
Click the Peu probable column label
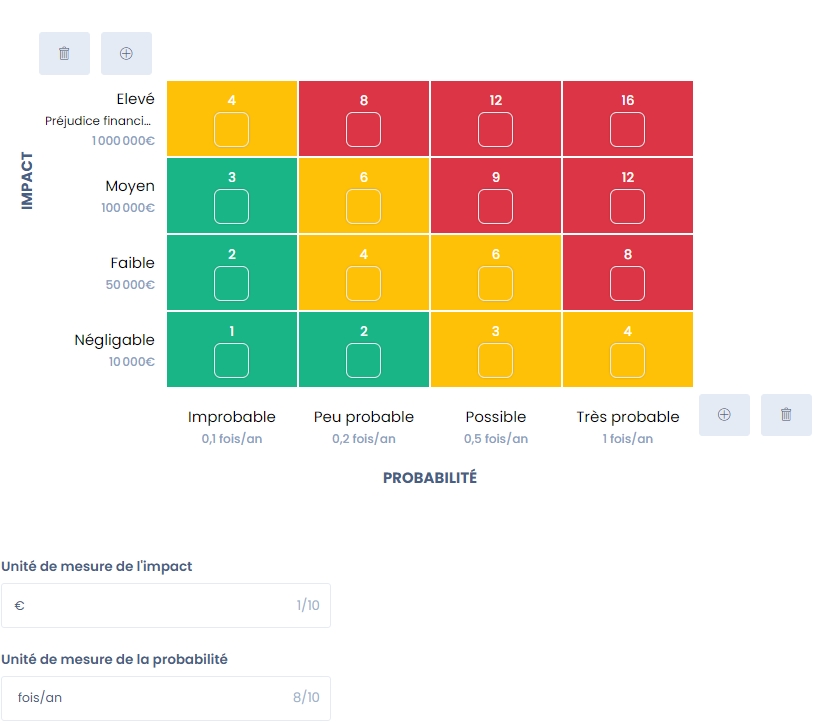363,417
